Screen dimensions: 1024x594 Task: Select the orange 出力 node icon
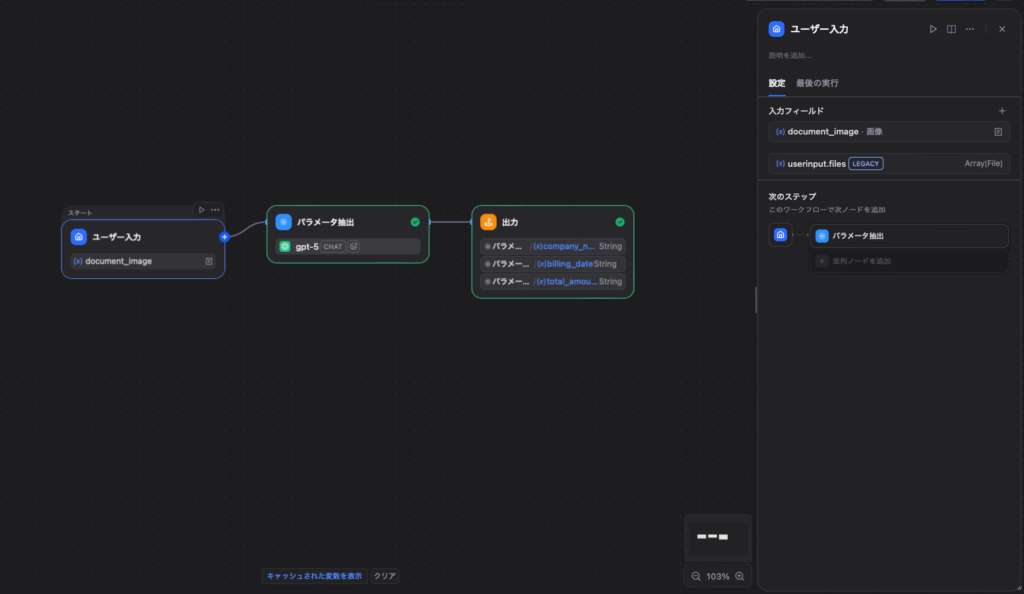(488, 222)
